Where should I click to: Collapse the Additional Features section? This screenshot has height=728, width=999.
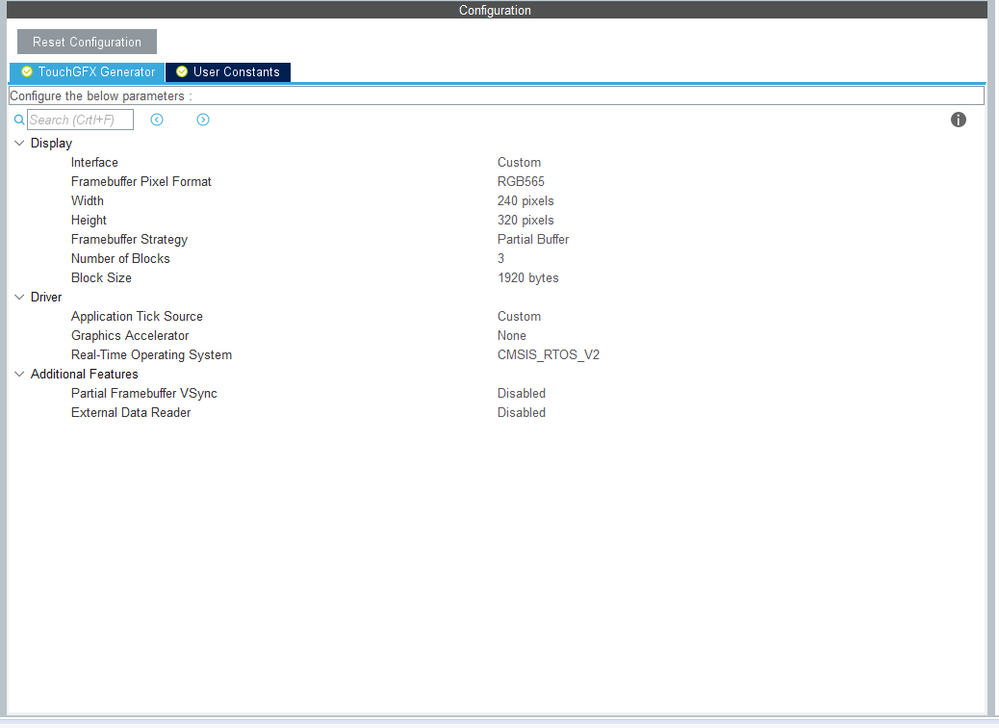[19, 375]
